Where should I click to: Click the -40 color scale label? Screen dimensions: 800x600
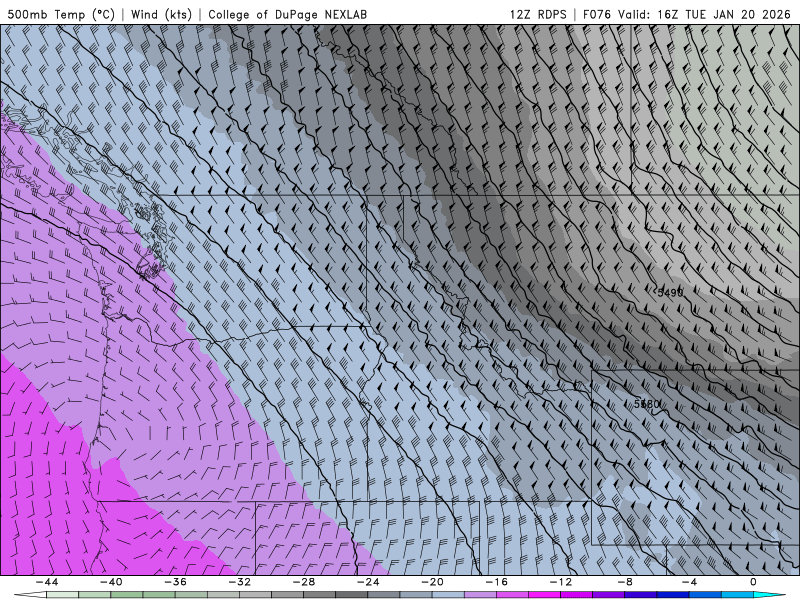[111, 582]
